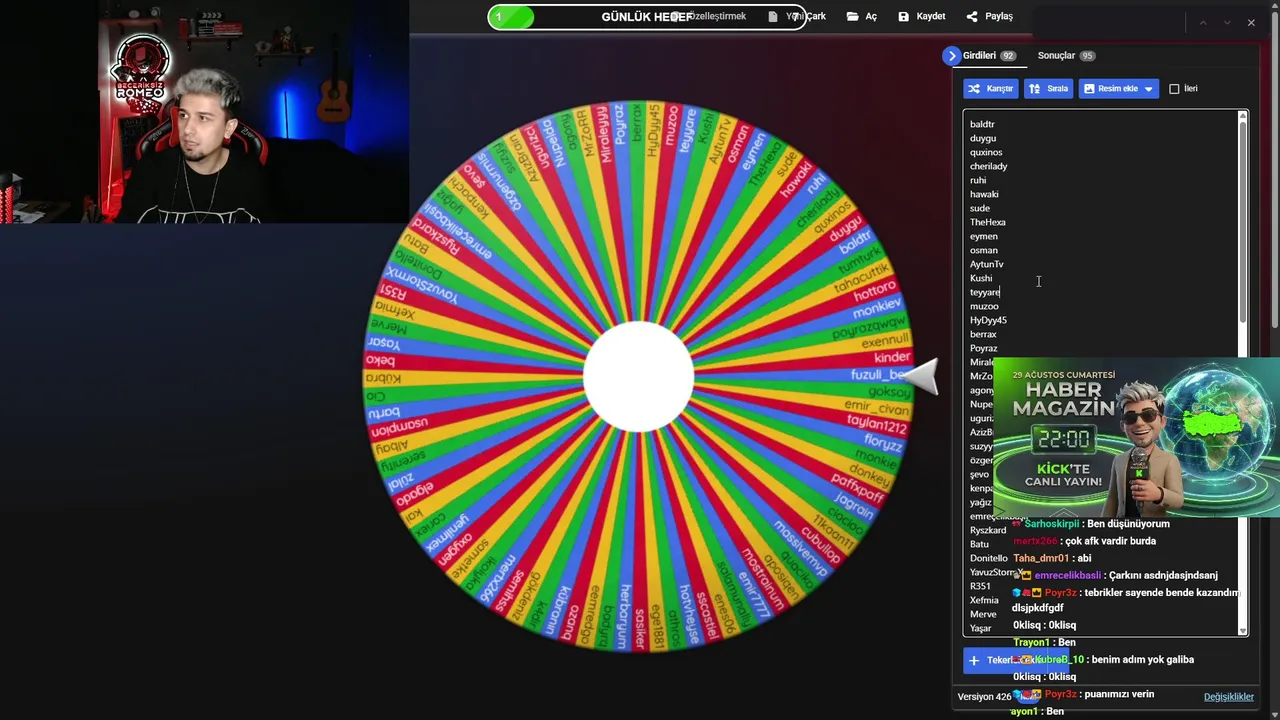This screenshot has height=720, width=1280.
Task: Click the 'R351' entry in the list
Action: (980, 586)
